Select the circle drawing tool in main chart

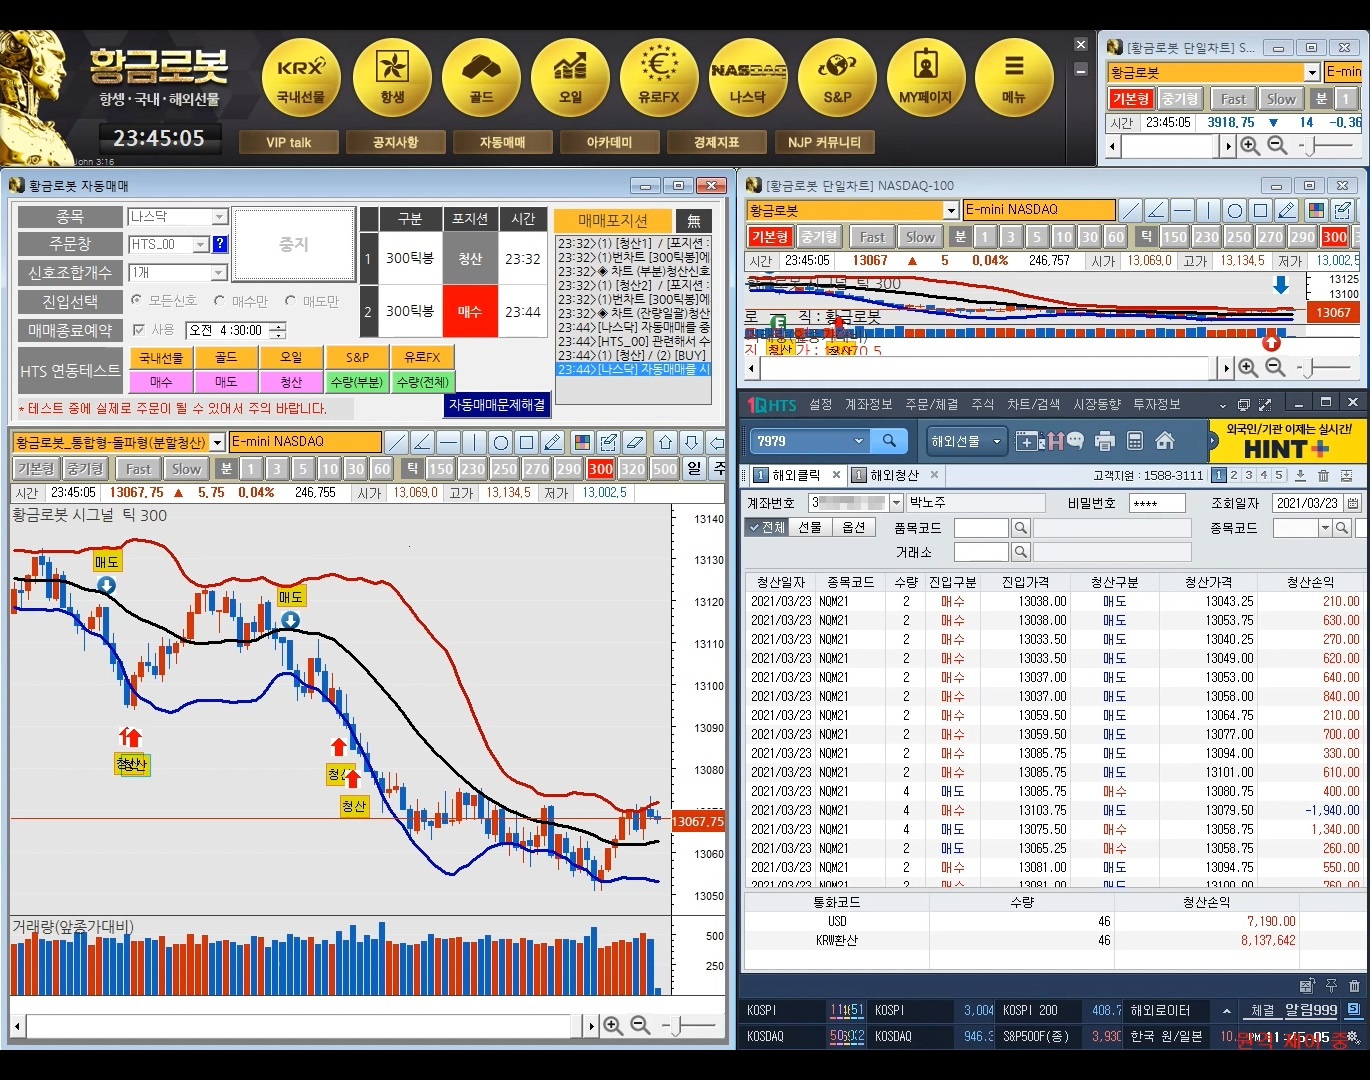pos(501,442)
